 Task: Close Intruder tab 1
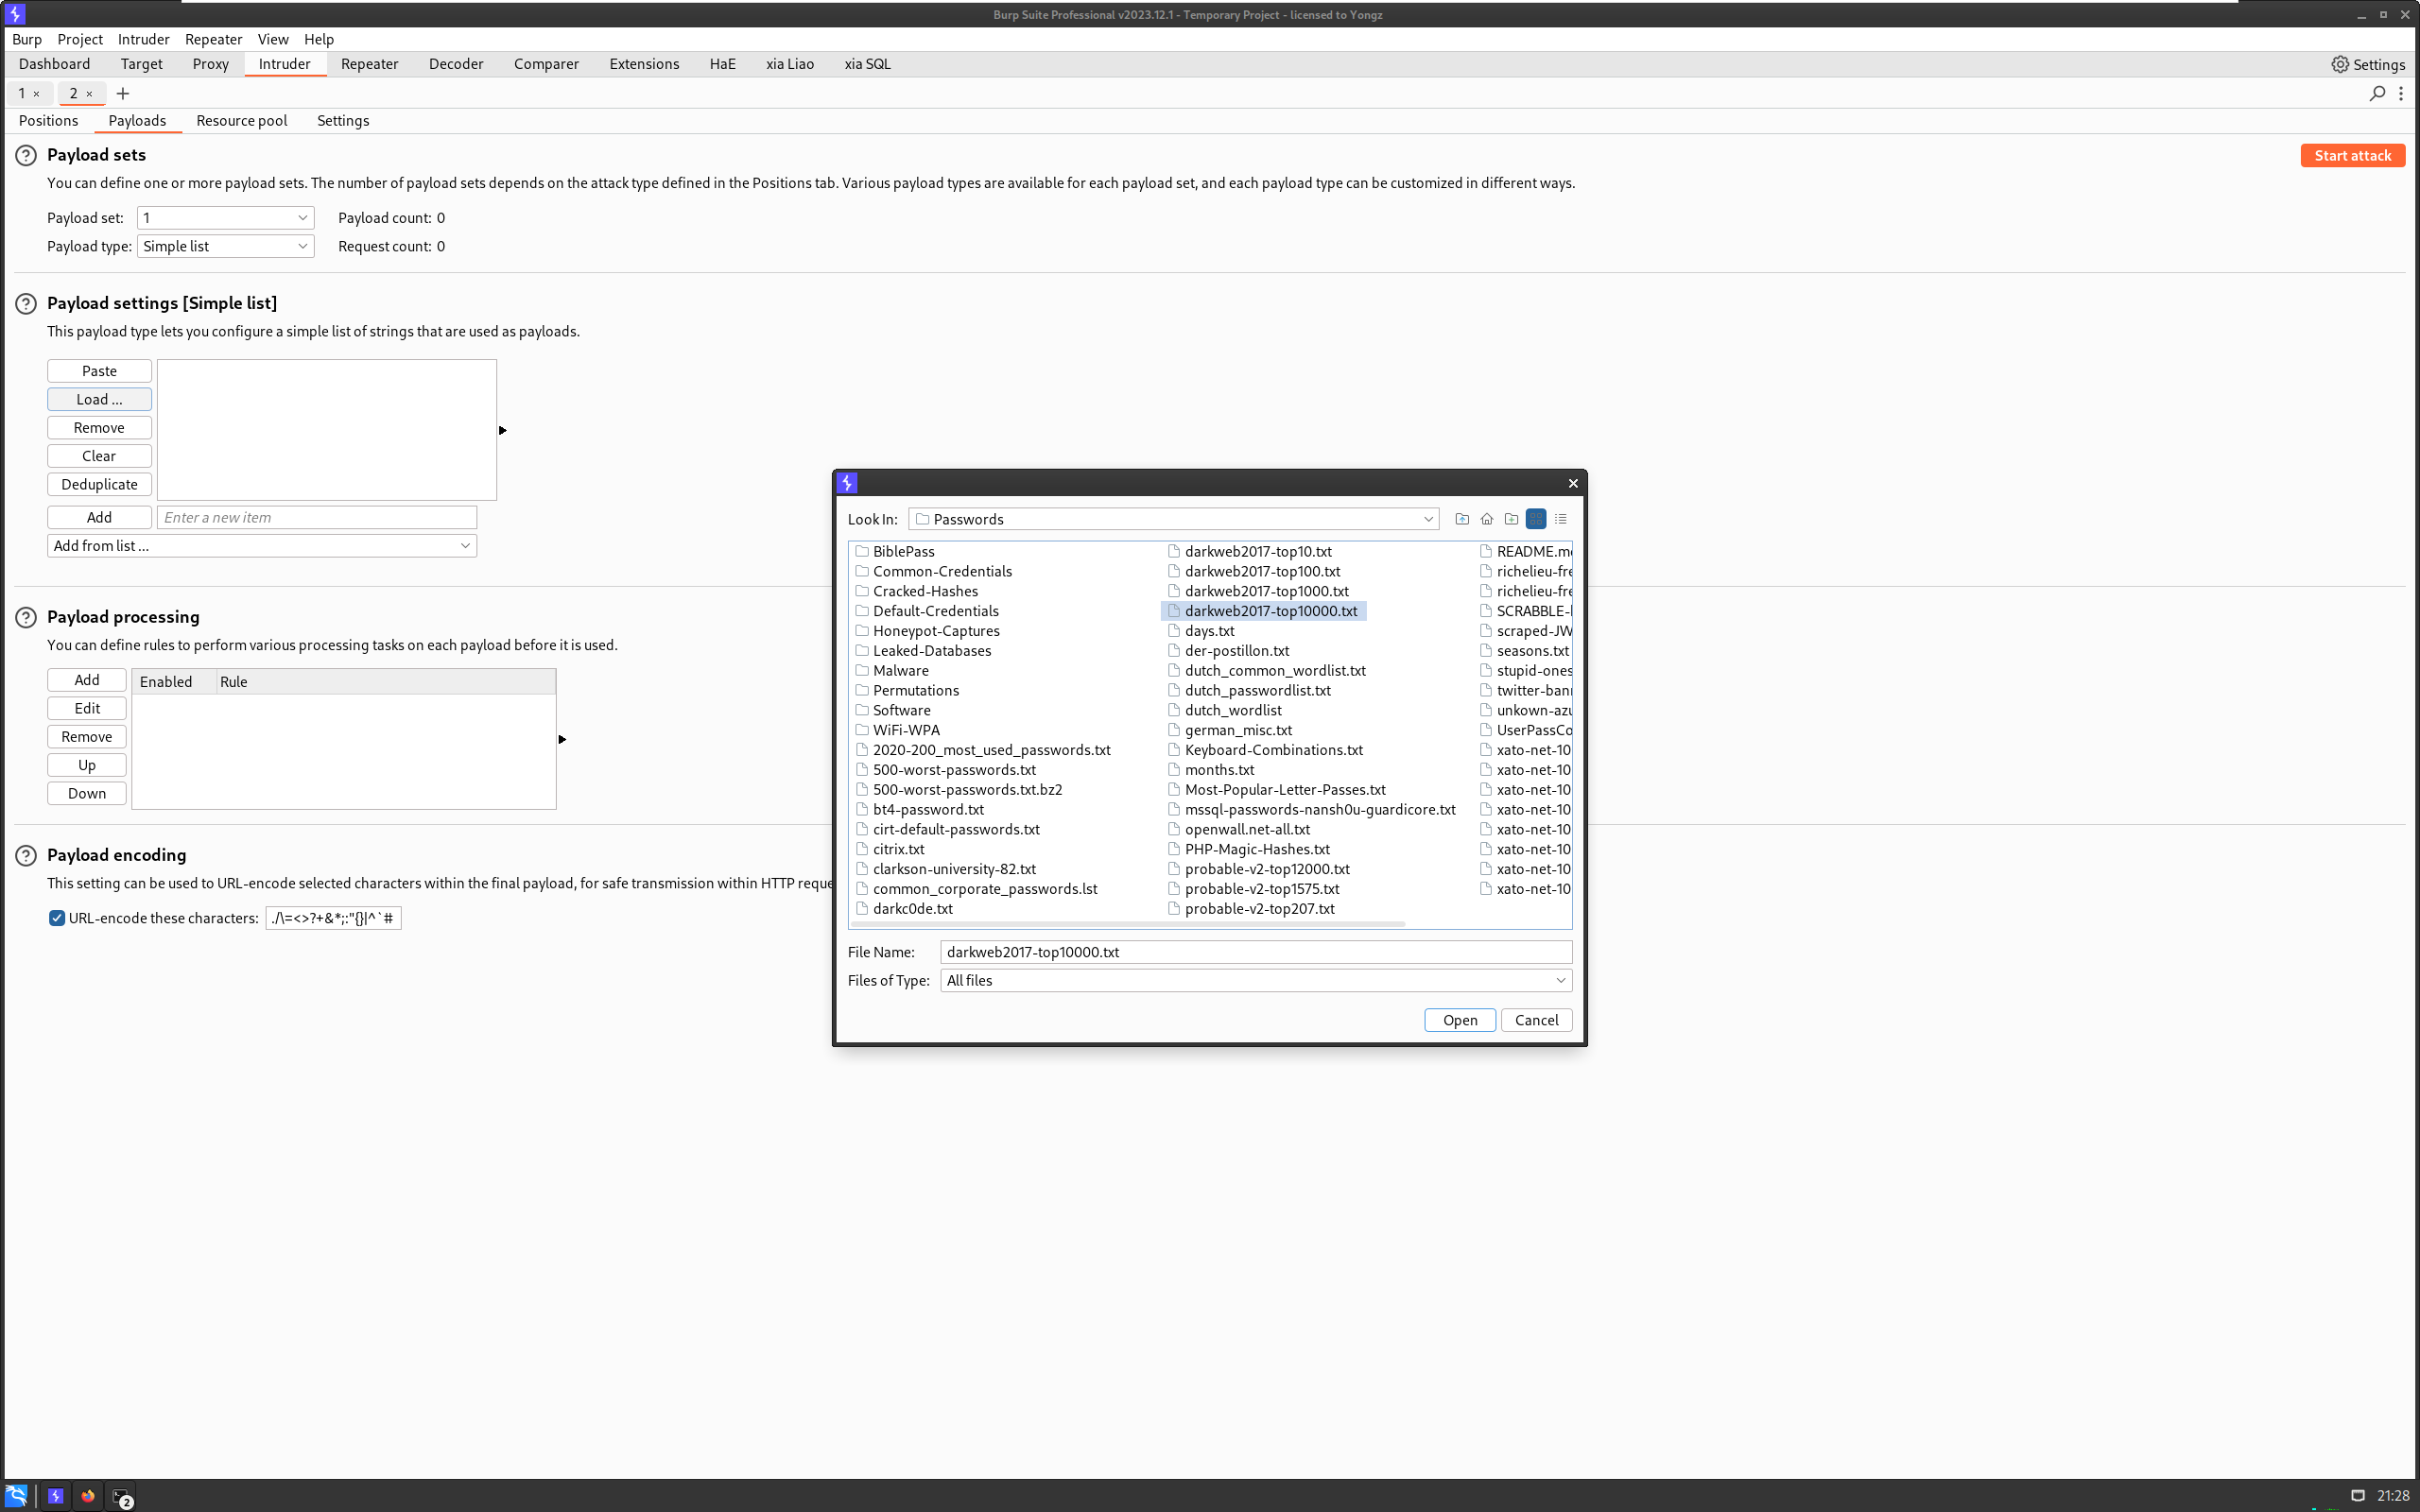pyautogui.click(x=37, y=94)
